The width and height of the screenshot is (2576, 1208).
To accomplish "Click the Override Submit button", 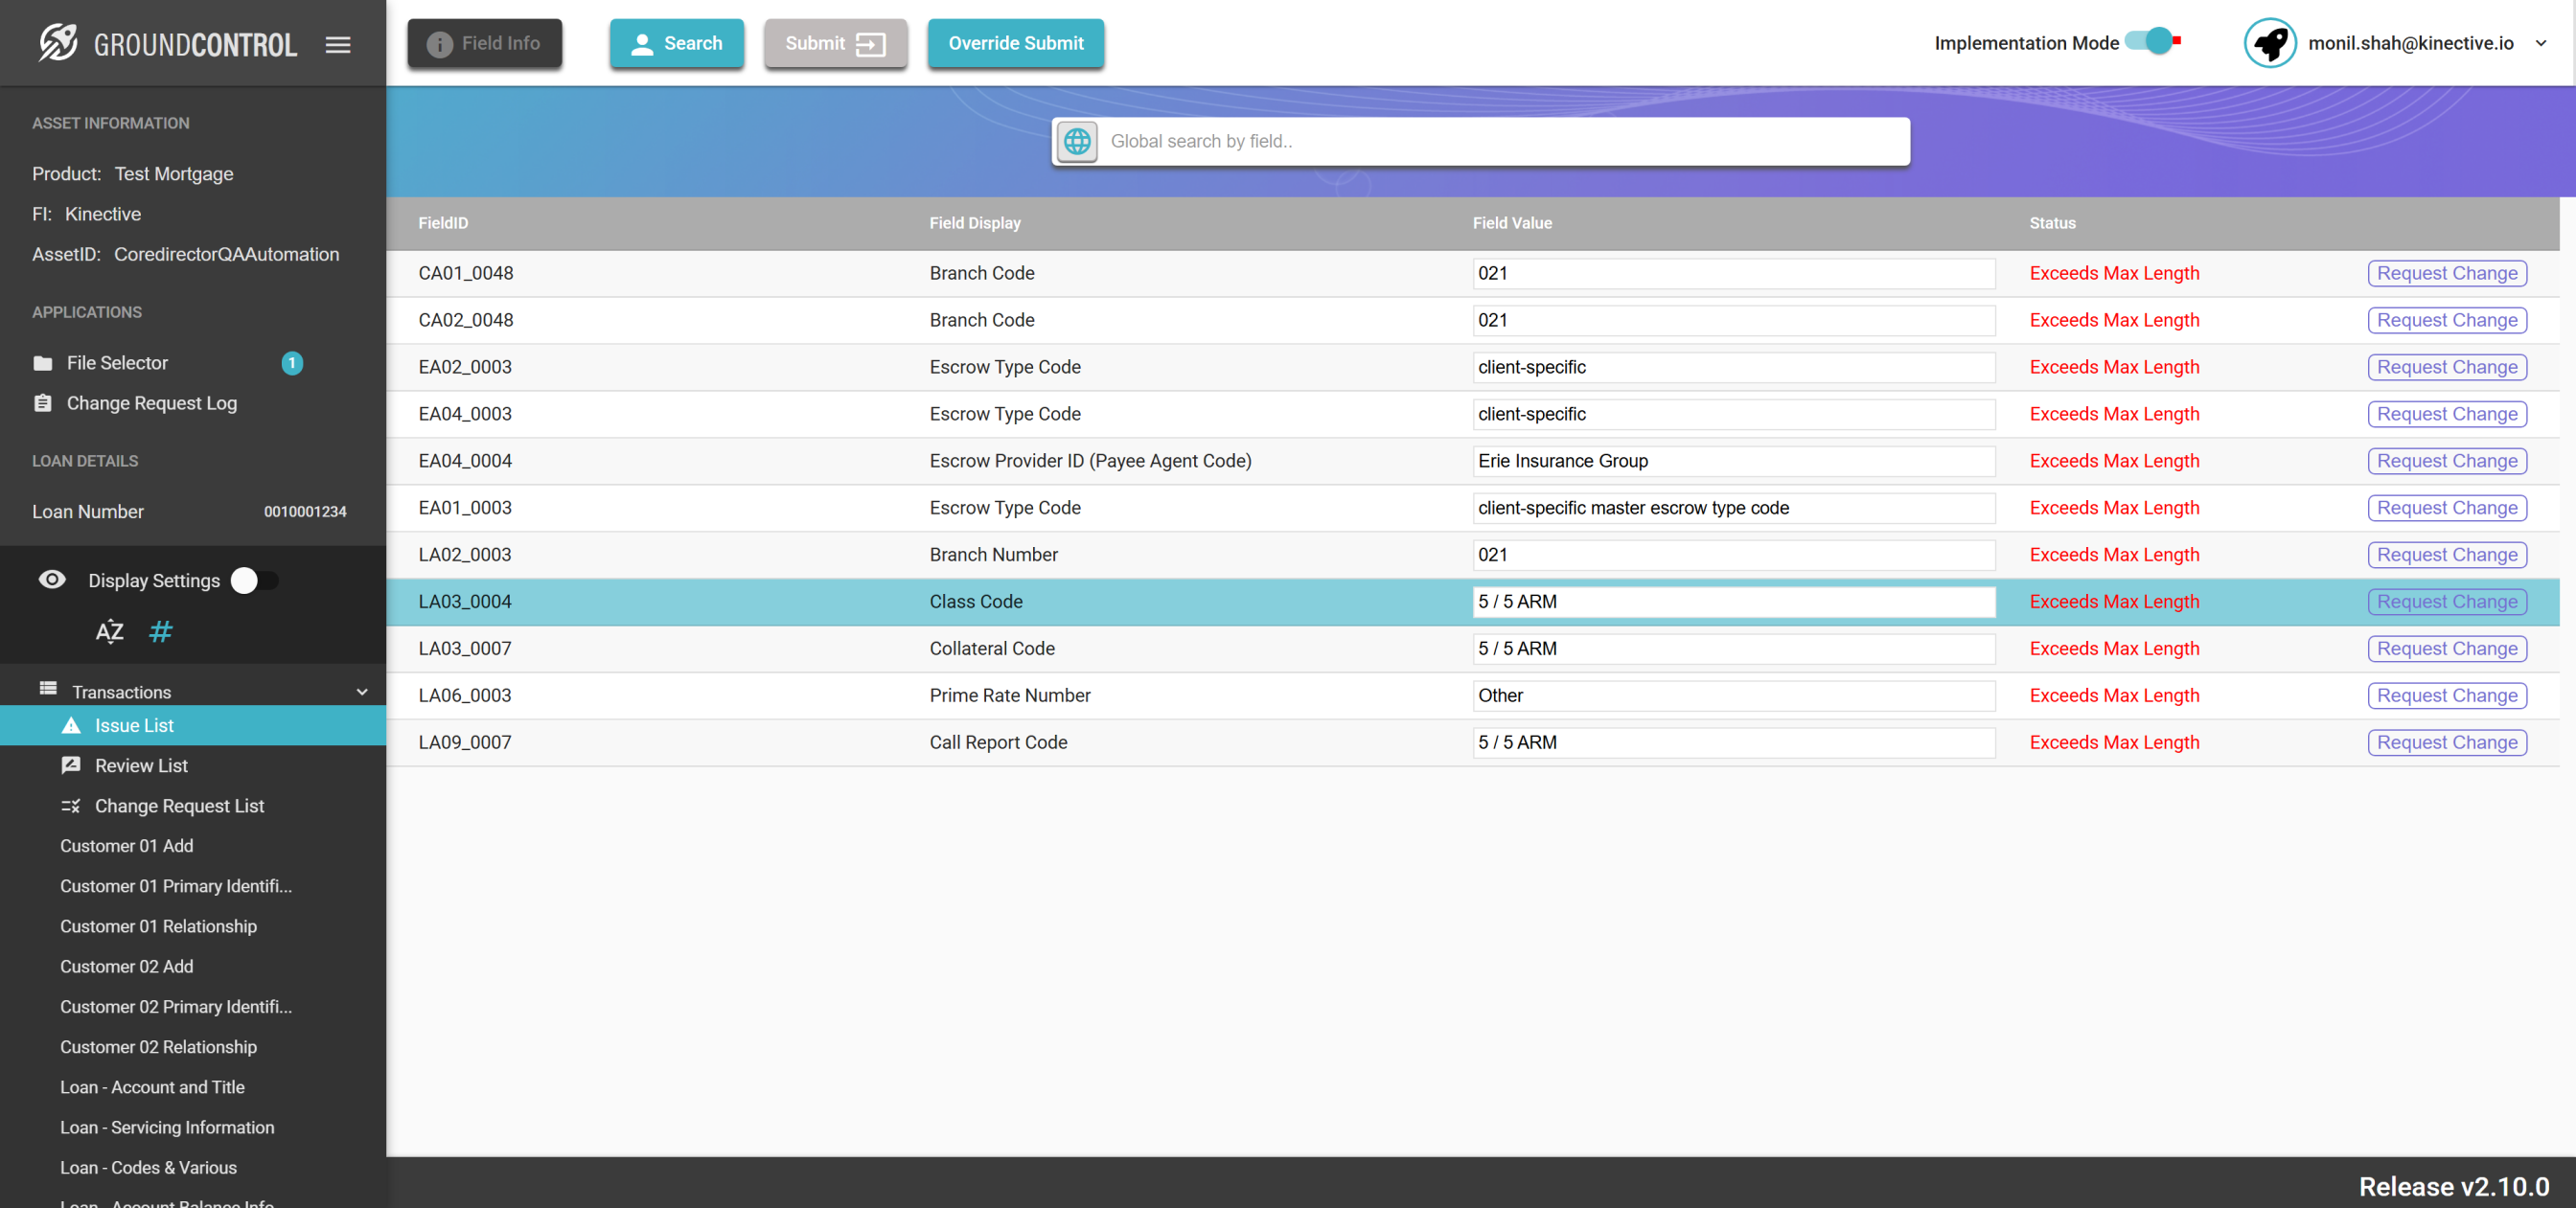I will click(1015, 43).
